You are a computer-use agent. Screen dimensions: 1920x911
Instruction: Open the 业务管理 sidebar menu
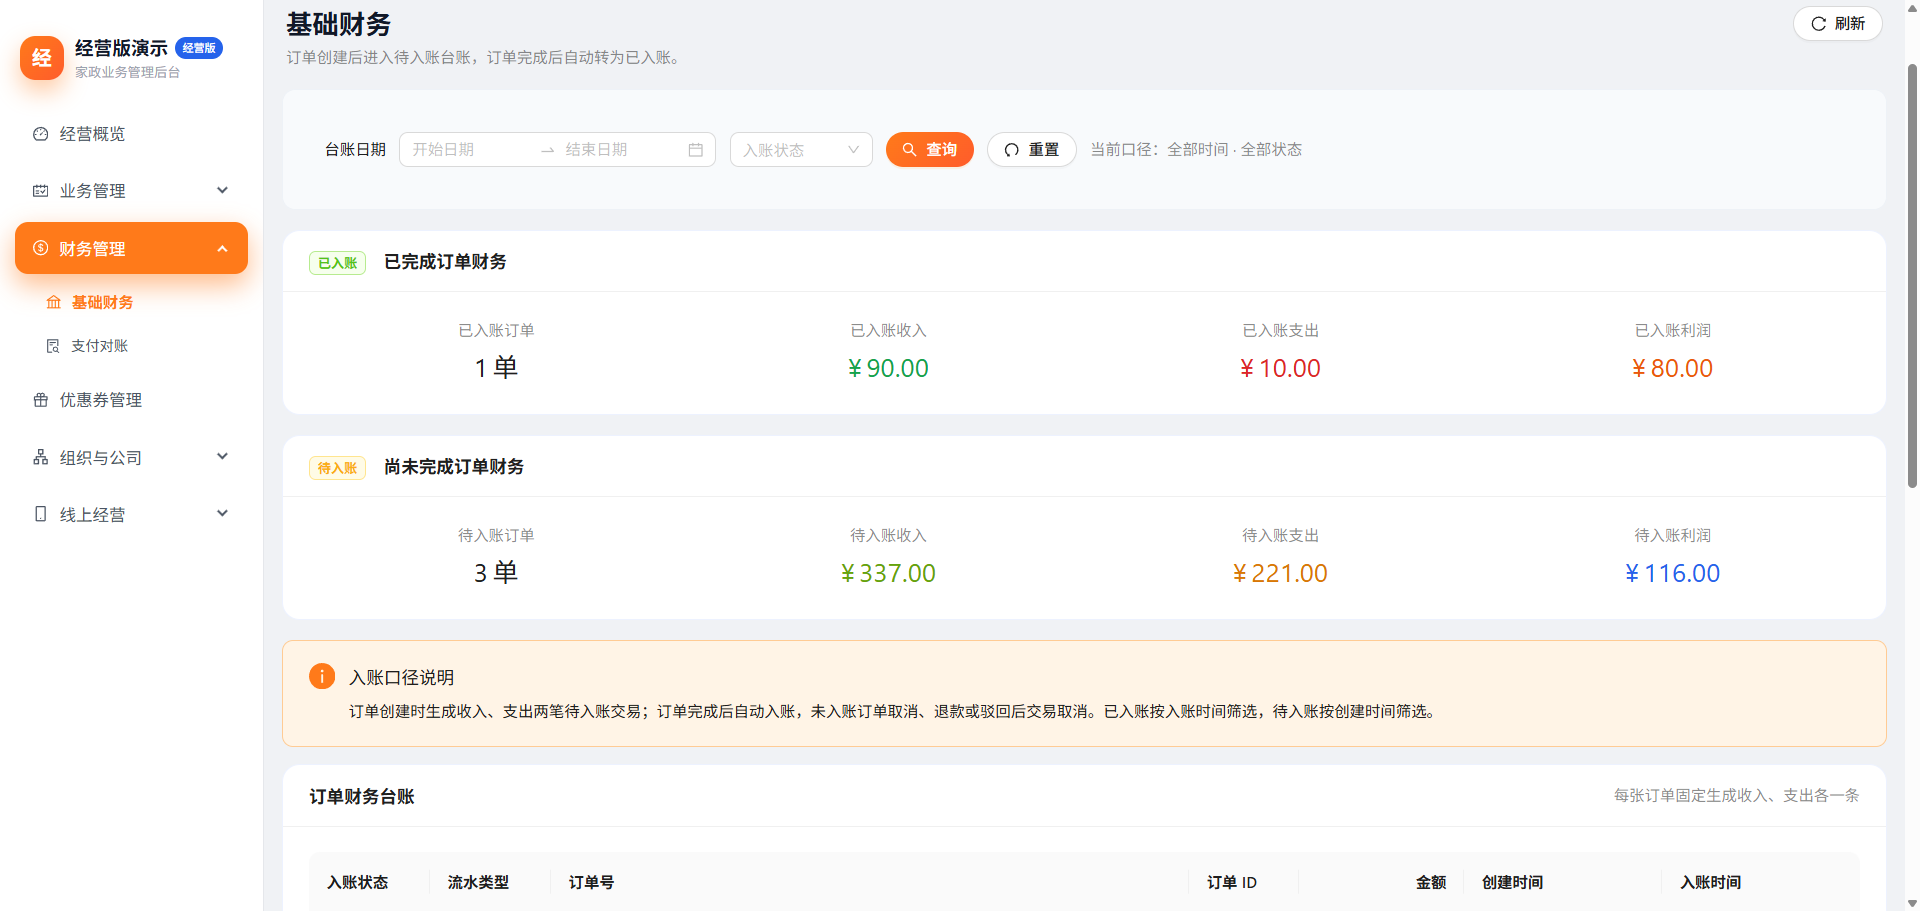[131, 191]
